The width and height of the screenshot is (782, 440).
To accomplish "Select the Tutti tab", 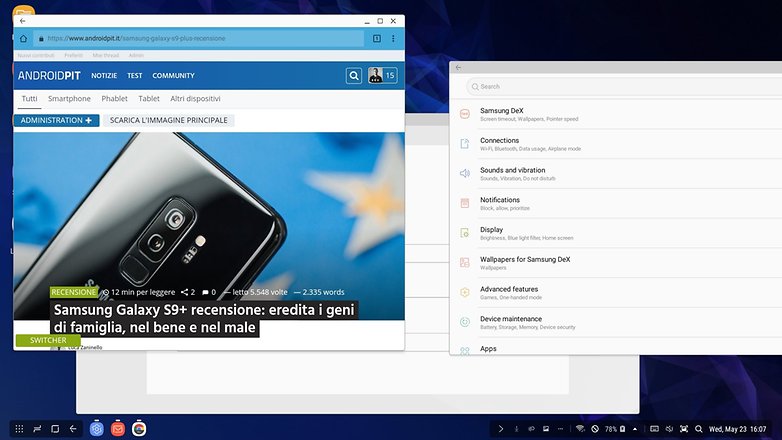I will pos(29,99).
